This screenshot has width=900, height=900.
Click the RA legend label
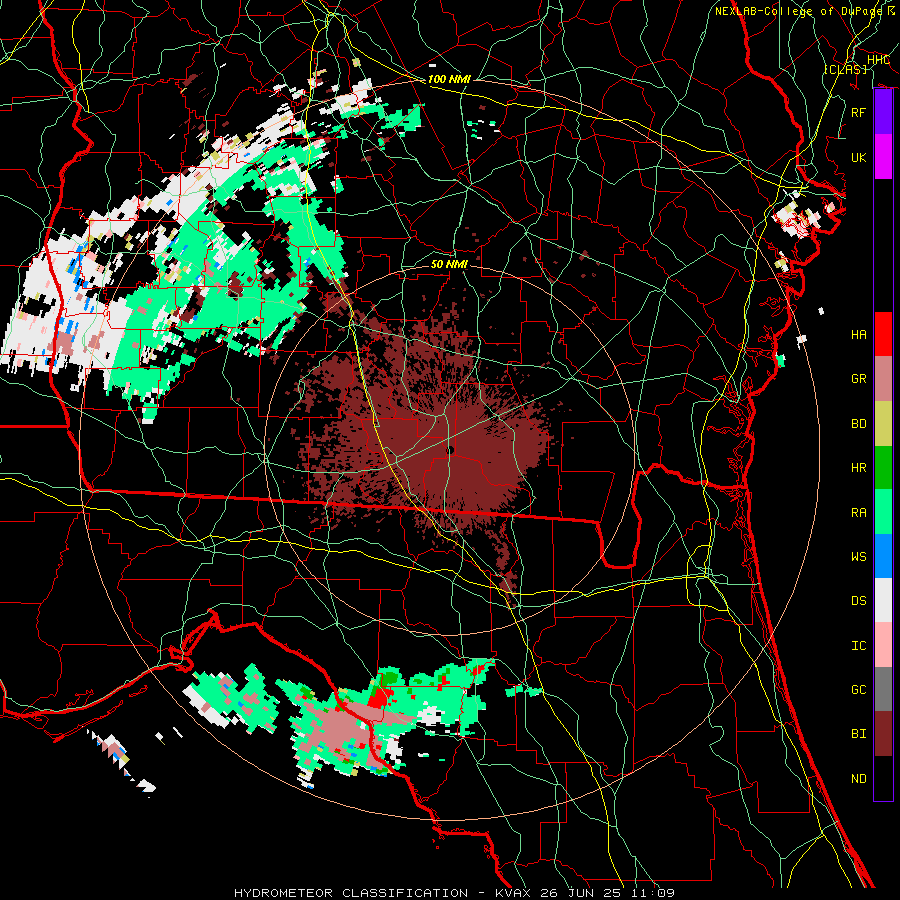pyautogui.click(x=859, y=512)
